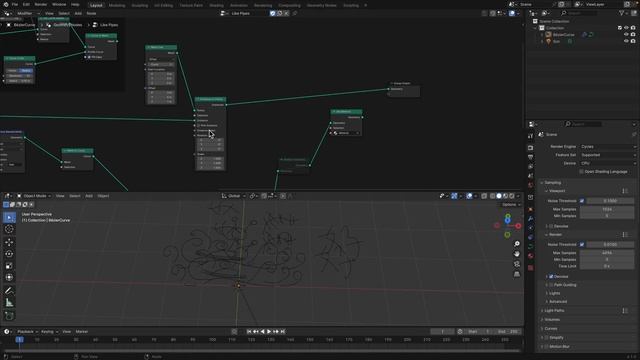Jump to the first frame in timeline

(249, 331)
